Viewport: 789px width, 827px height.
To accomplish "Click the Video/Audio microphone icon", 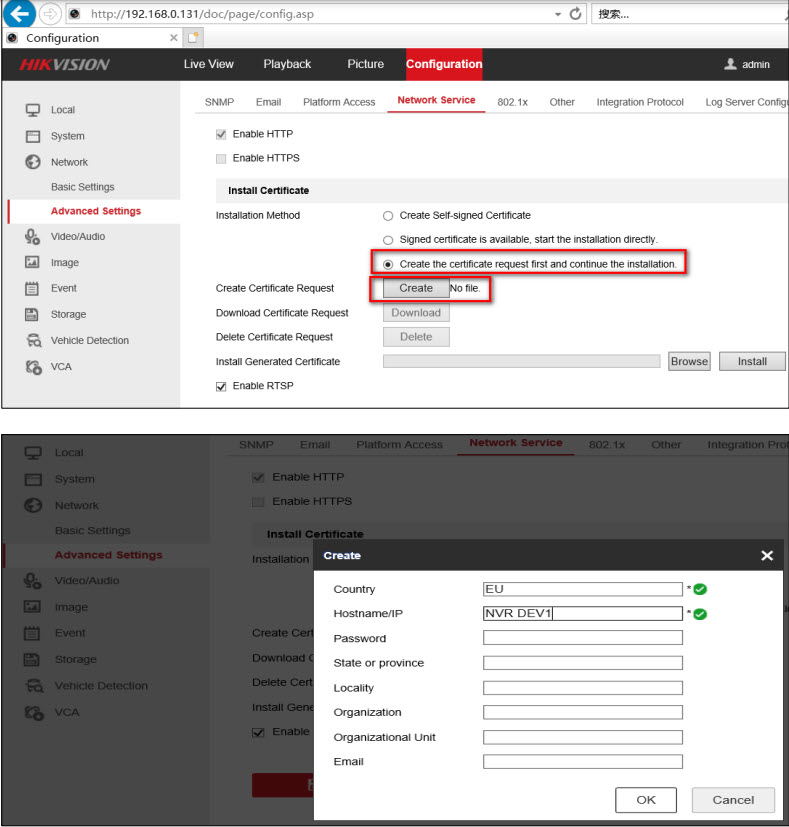I will (x=32, y=237).
